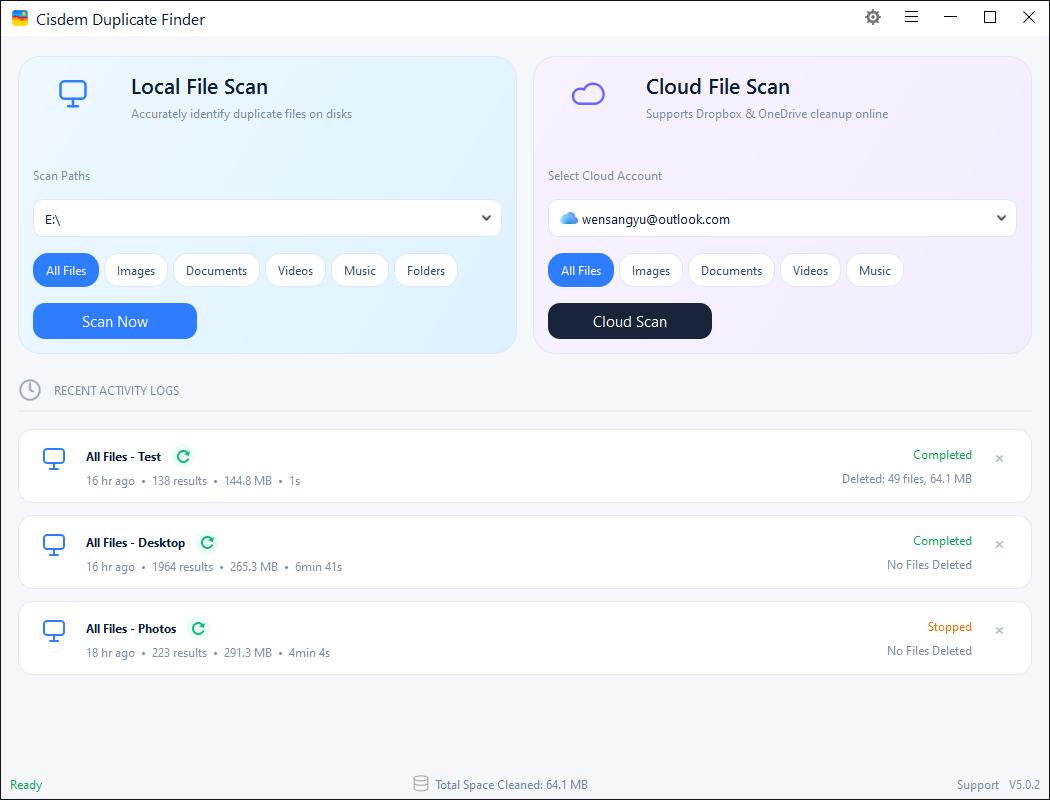
Task: Click the Recent Activity Logs clock icon
Action: tap(30, 390)
